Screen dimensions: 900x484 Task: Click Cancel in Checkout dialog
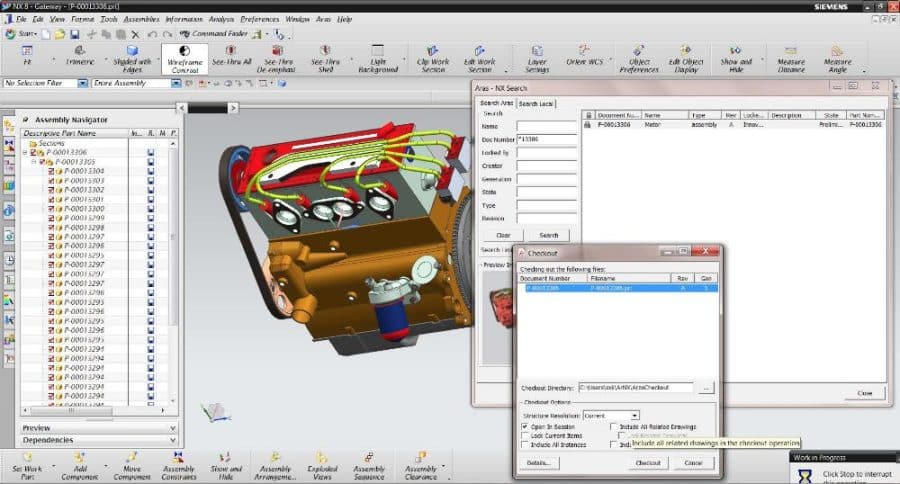coord(693,463)
